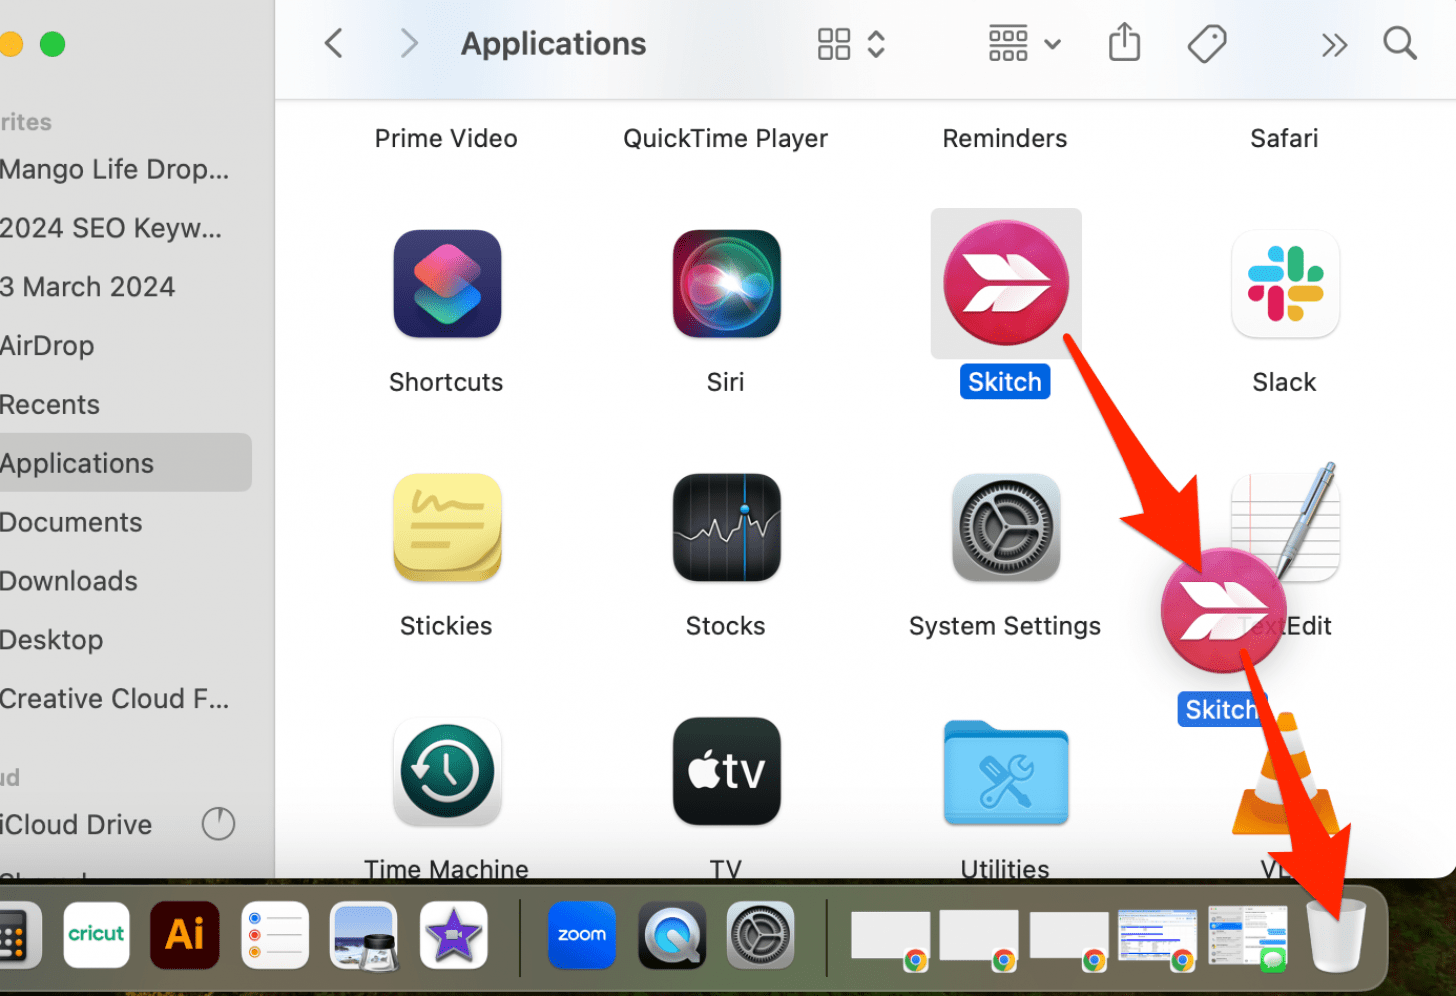Select the Stocks app icon
This screenshot has height=996, width=1456.
pos(726,528)
